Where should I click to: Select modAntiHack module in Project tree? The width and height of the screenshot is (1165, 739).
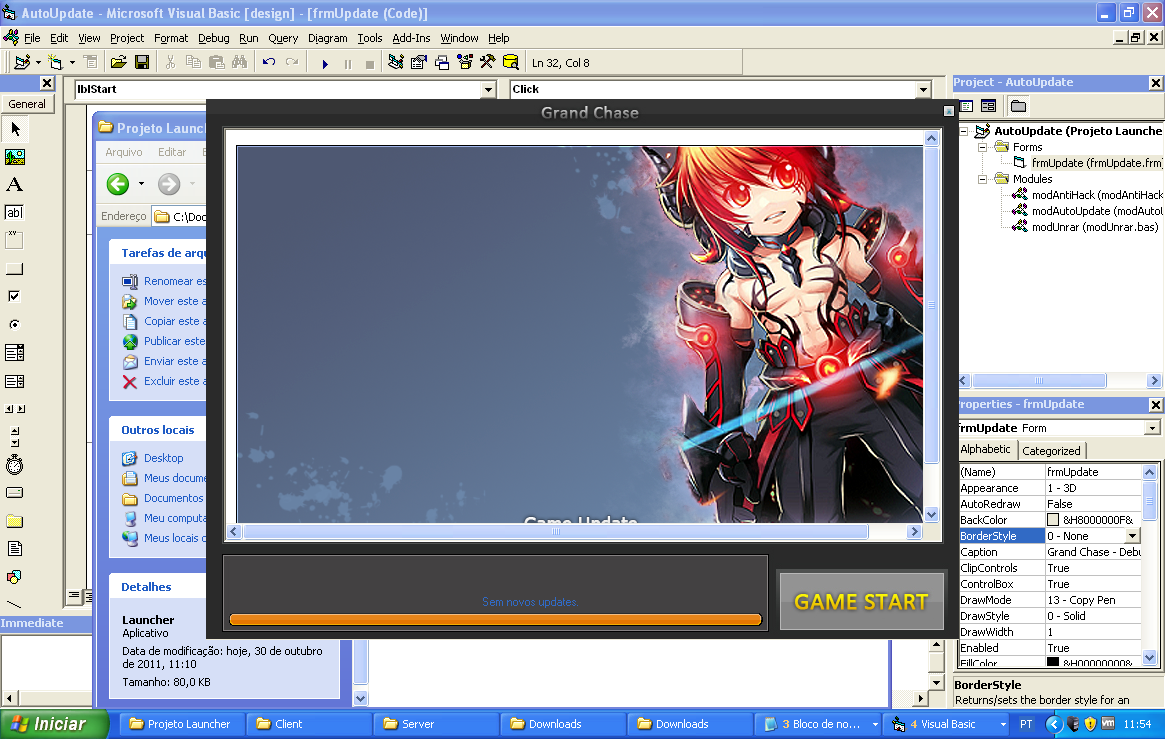(x=1097, y=195)
